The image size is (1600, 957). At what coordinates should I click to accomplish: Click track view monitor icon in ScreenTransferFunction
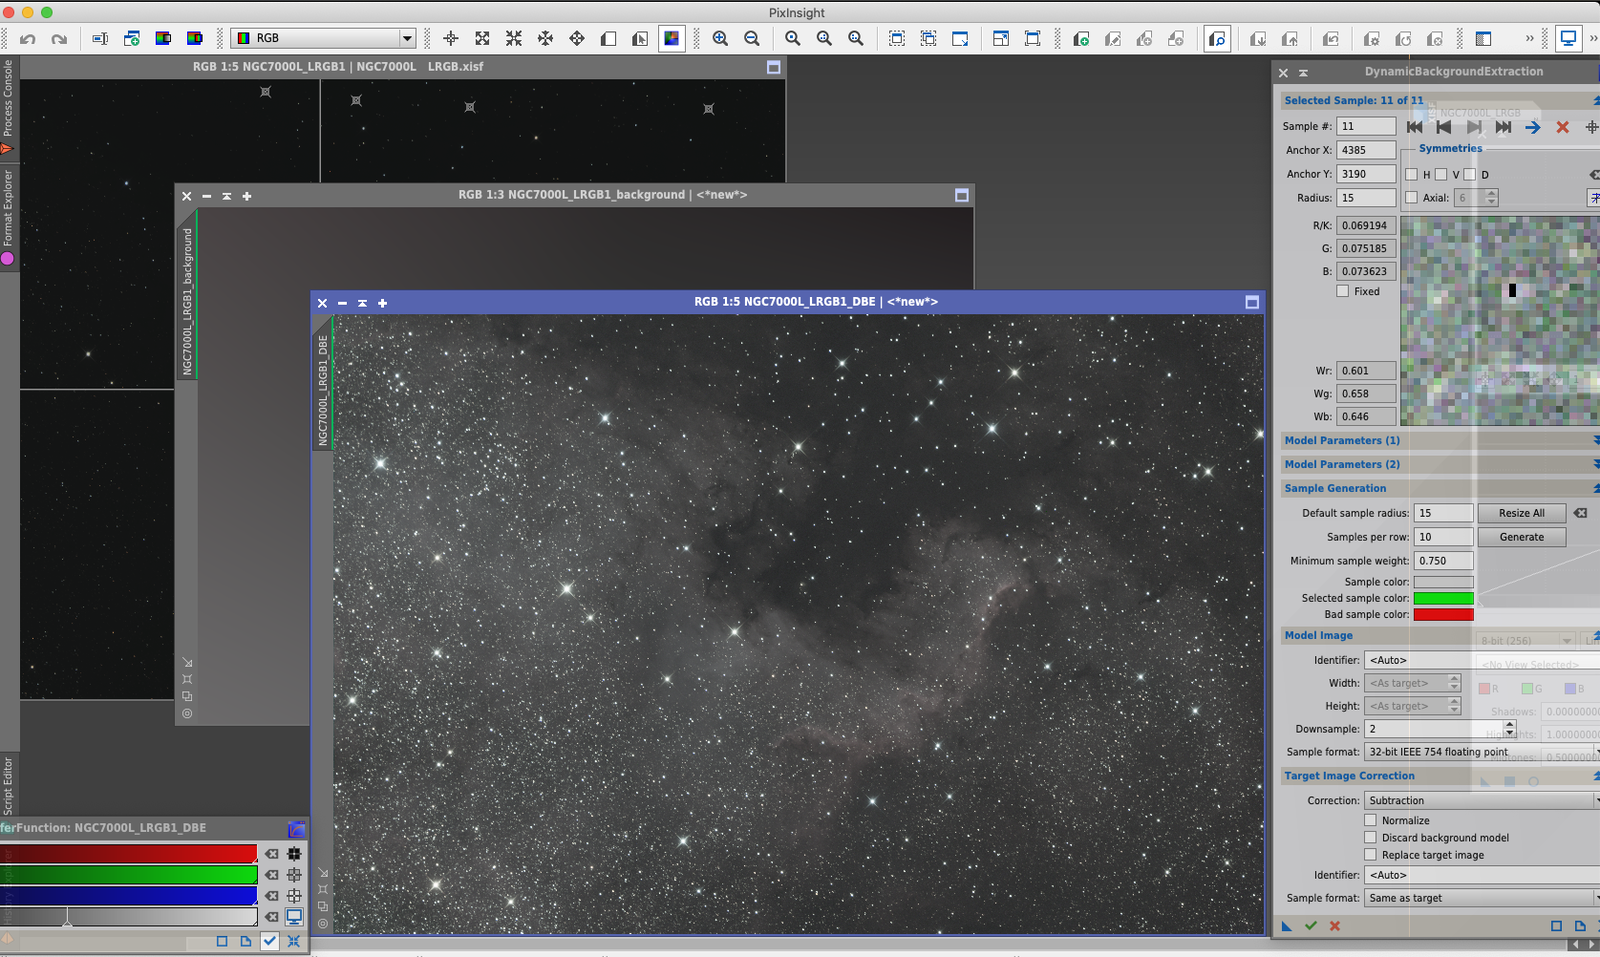point(294,917)
